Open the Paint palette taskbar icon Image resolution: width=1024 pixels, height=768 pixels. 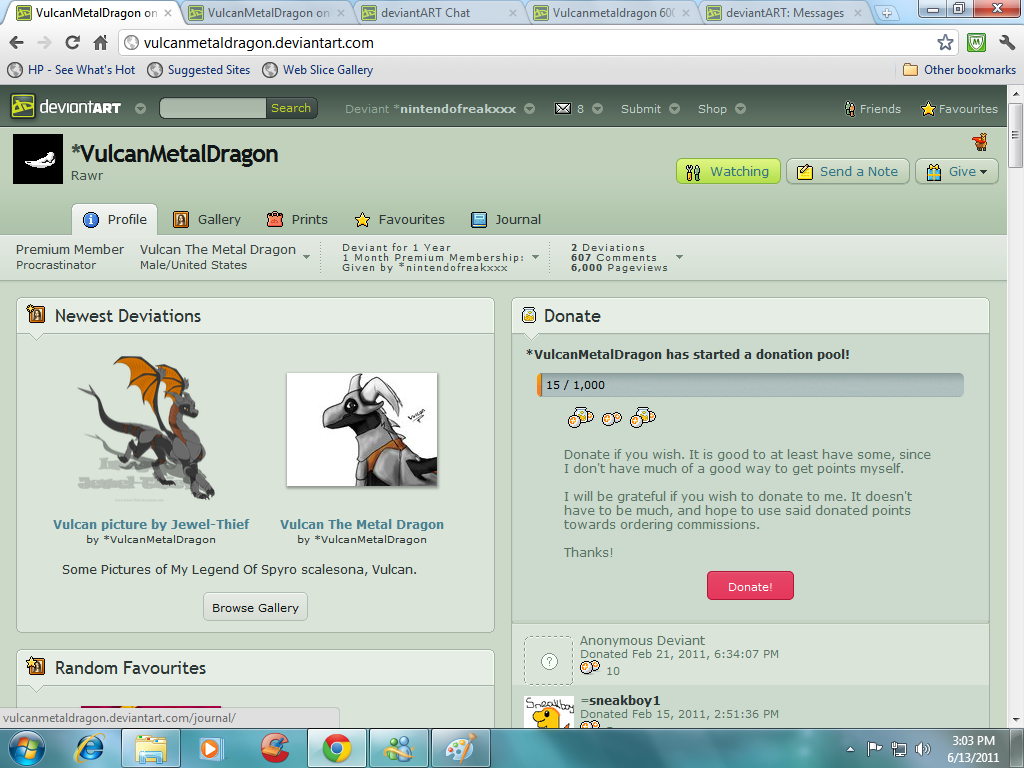[x=460, y=748]
